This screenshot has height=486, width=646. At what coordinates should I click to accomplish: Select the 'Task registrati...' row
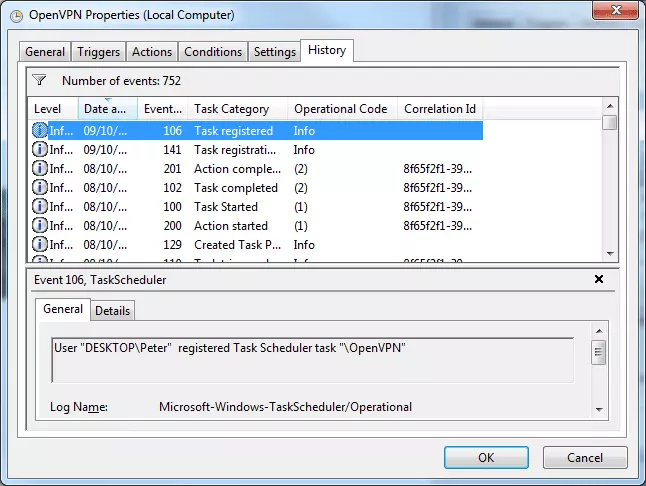point(255,150)
